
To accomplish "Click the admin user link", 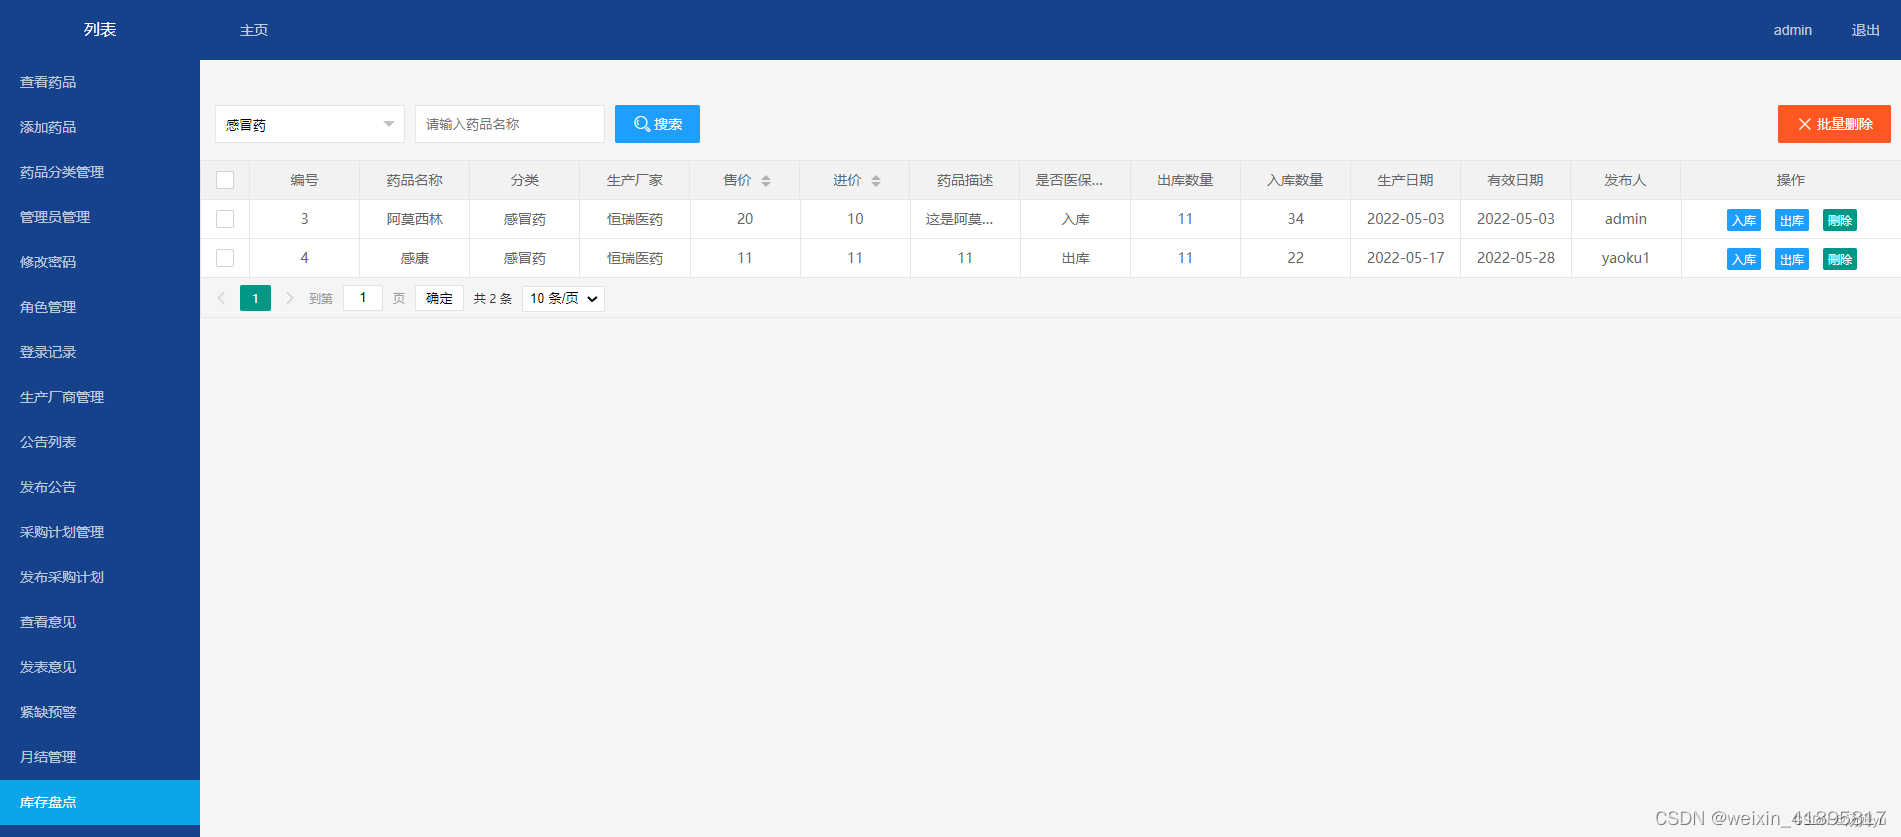I will pyautogui.click(x=1793, y=30).
